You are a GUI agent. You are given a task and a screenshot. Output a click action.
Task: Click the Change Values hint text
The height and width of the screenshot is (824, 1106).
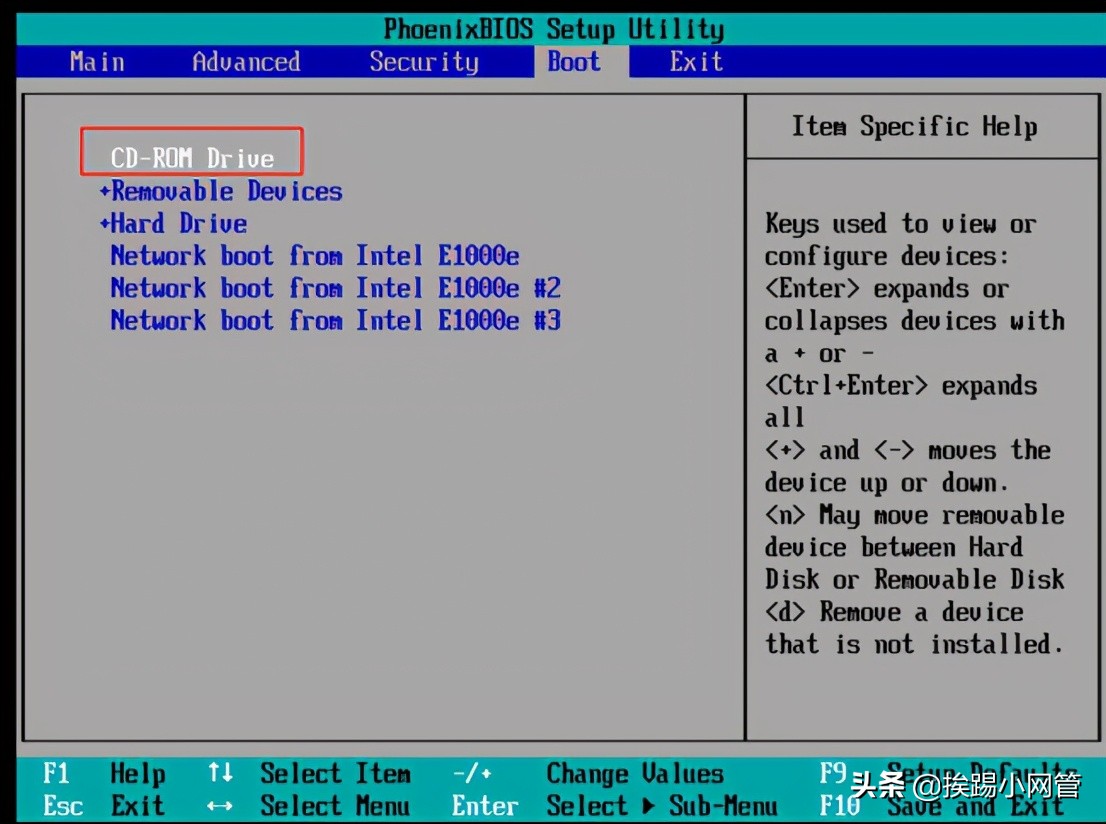[x=635, y=772]
